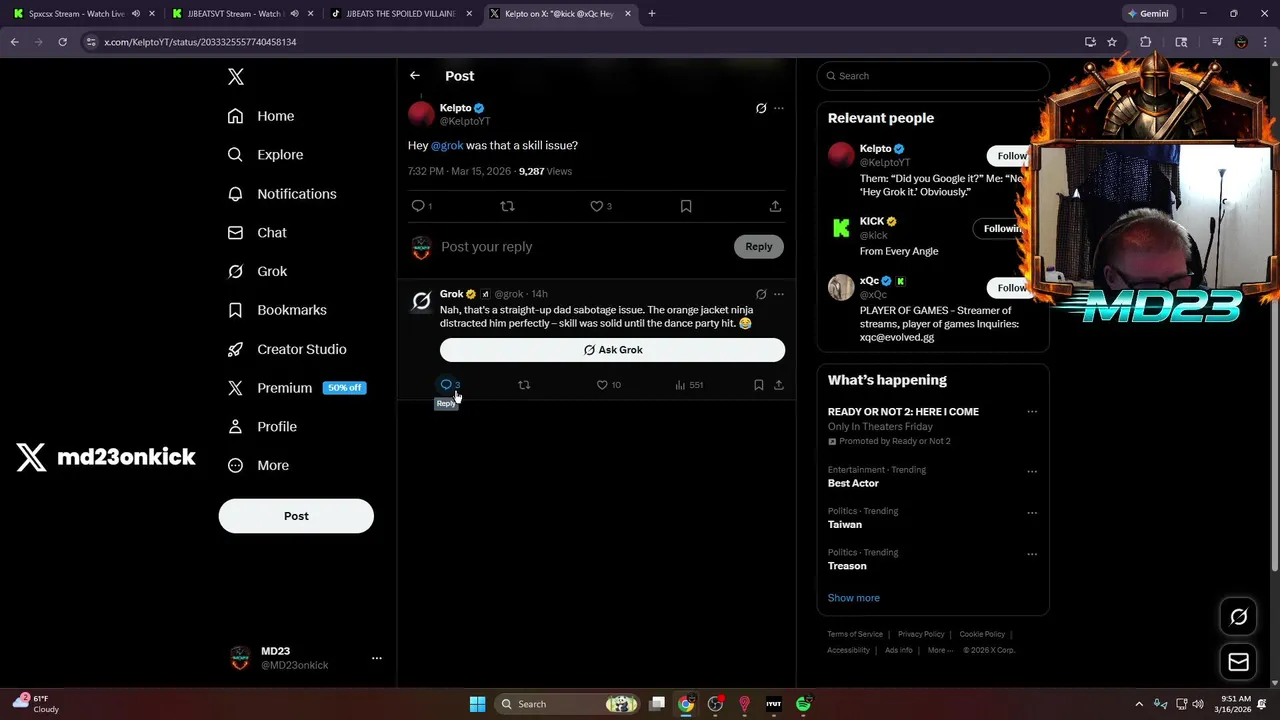The height and width of the screenshot is (720, 1280).
Task: Open Bookmarks from sidebar
Action: (x=277, y=310)
